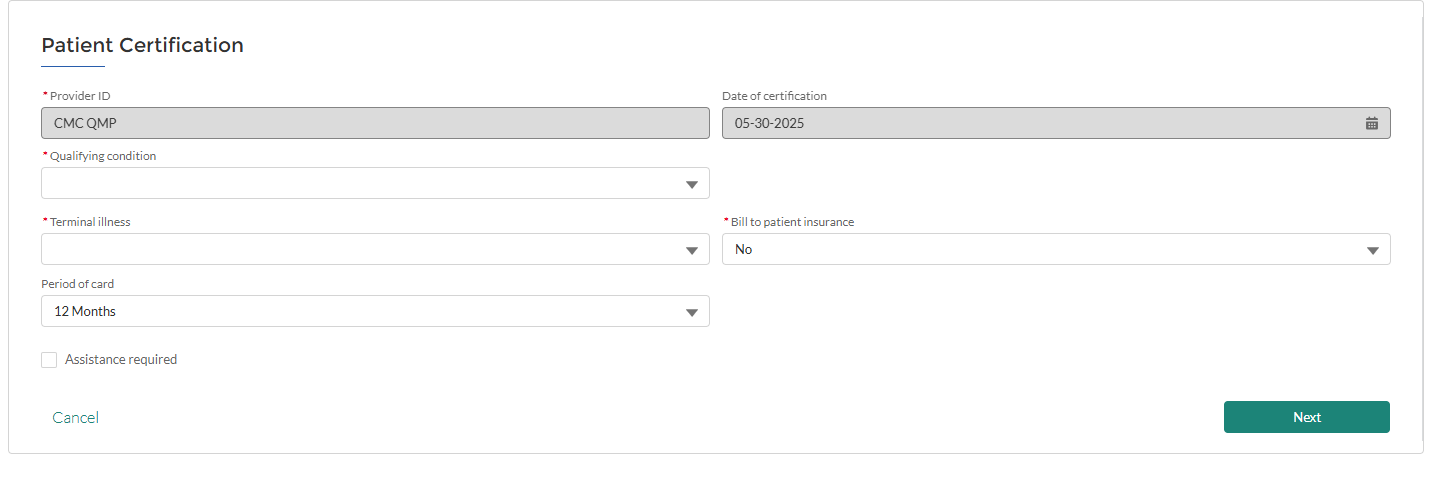This screenshot has width=1444, height=491.
Task: Expand the empty Terminal illness select field
Action: coord(375,249)
